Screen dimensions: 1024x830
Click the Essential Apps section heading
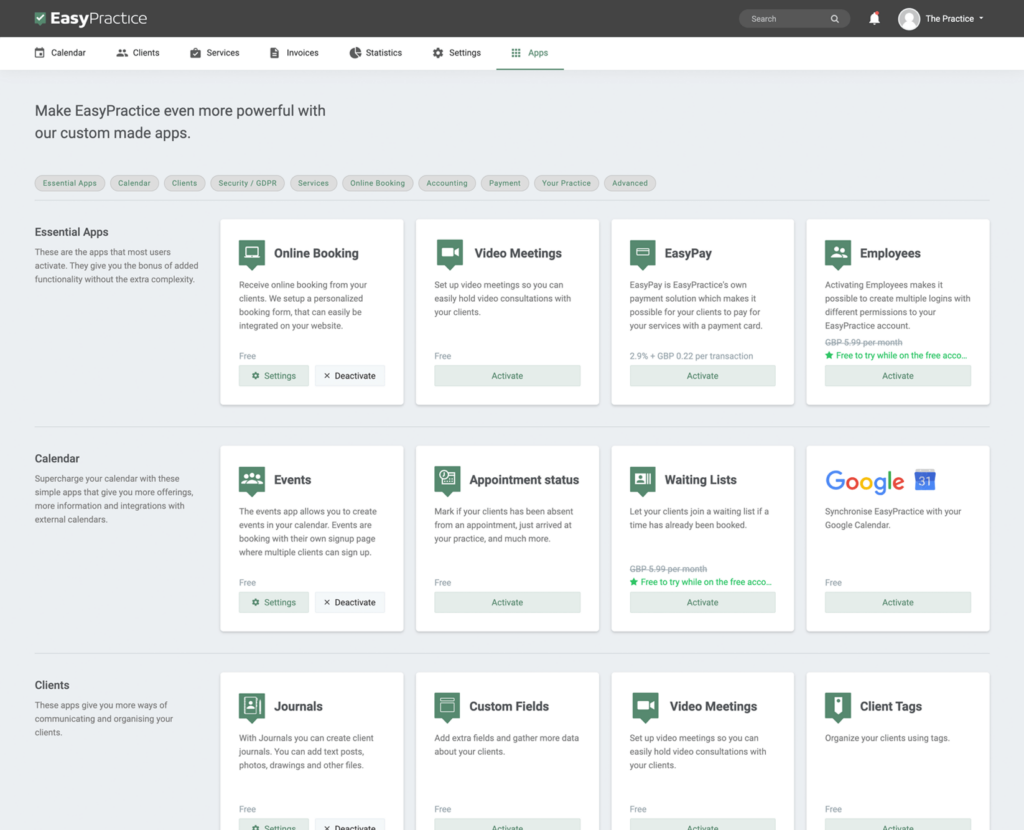(71, 232)
